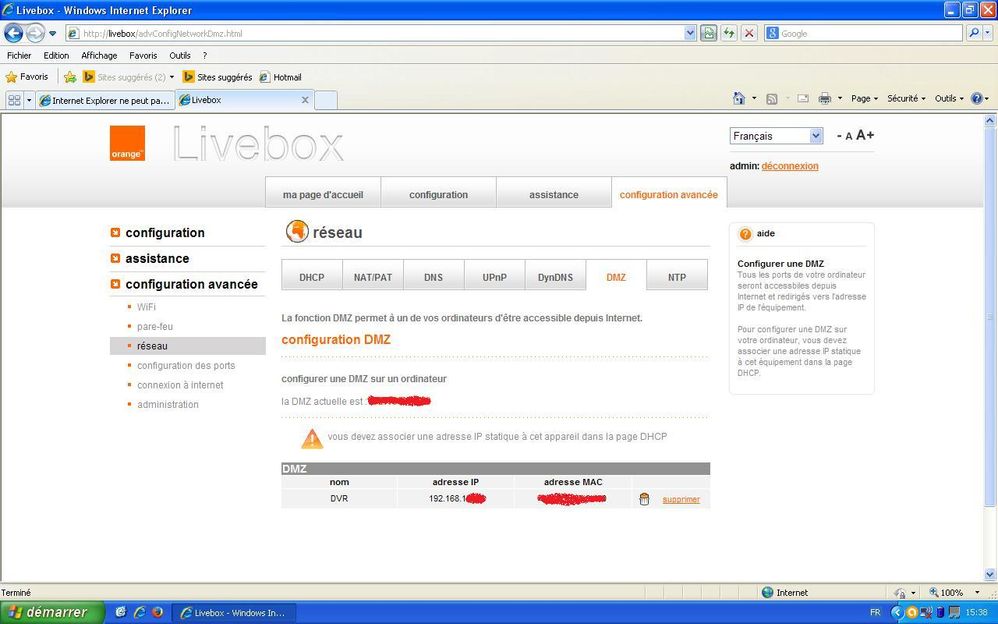Click the déconnexion link
This screenshot has height=624, width=998.
pyautogui.click(x=789, y=166)
